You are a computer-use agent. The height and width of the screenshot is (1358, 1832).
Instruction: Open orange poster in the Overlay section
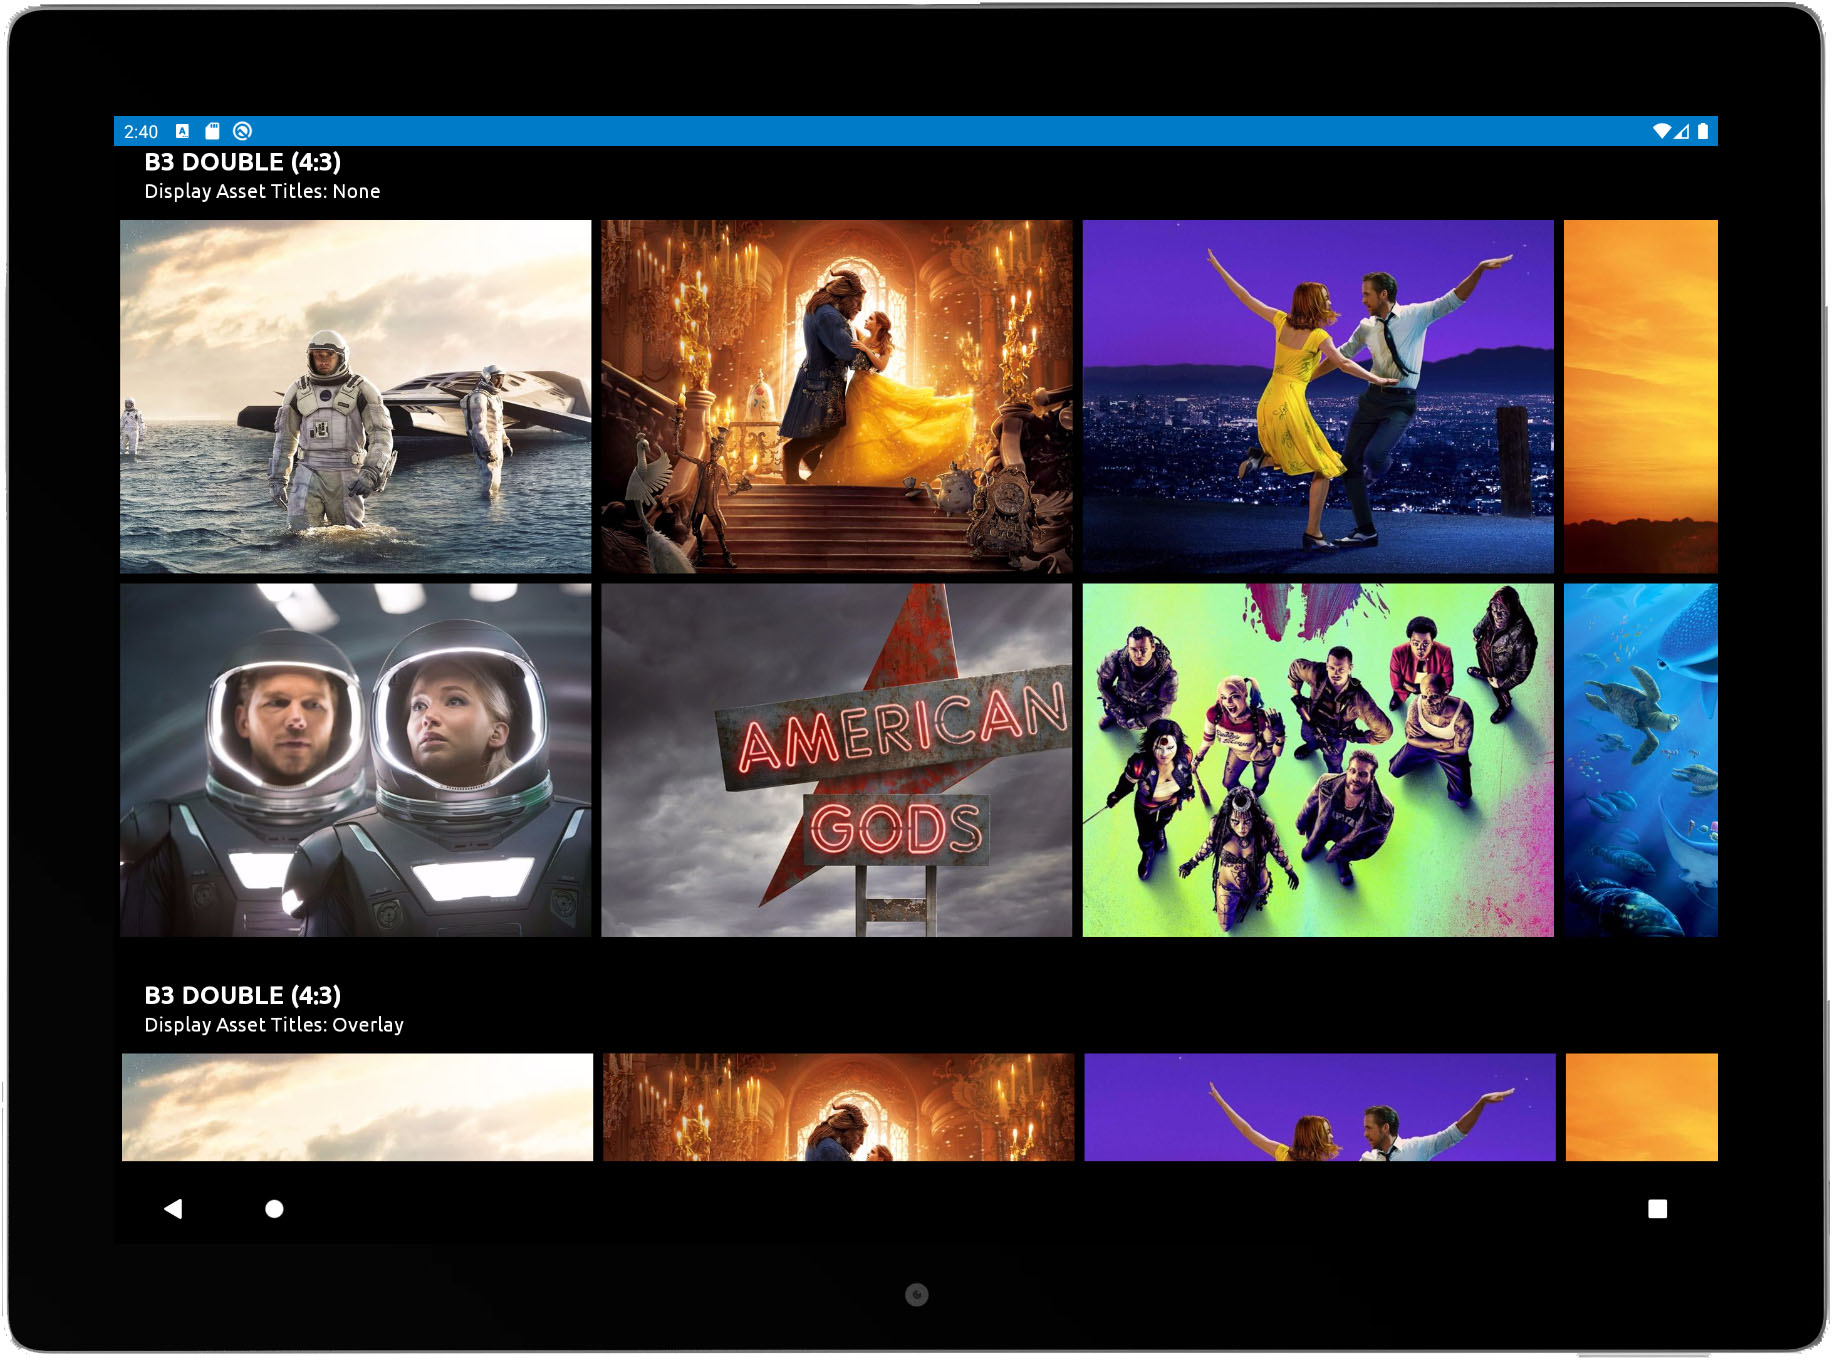pyautogui.click(x=1642, y=1107)
